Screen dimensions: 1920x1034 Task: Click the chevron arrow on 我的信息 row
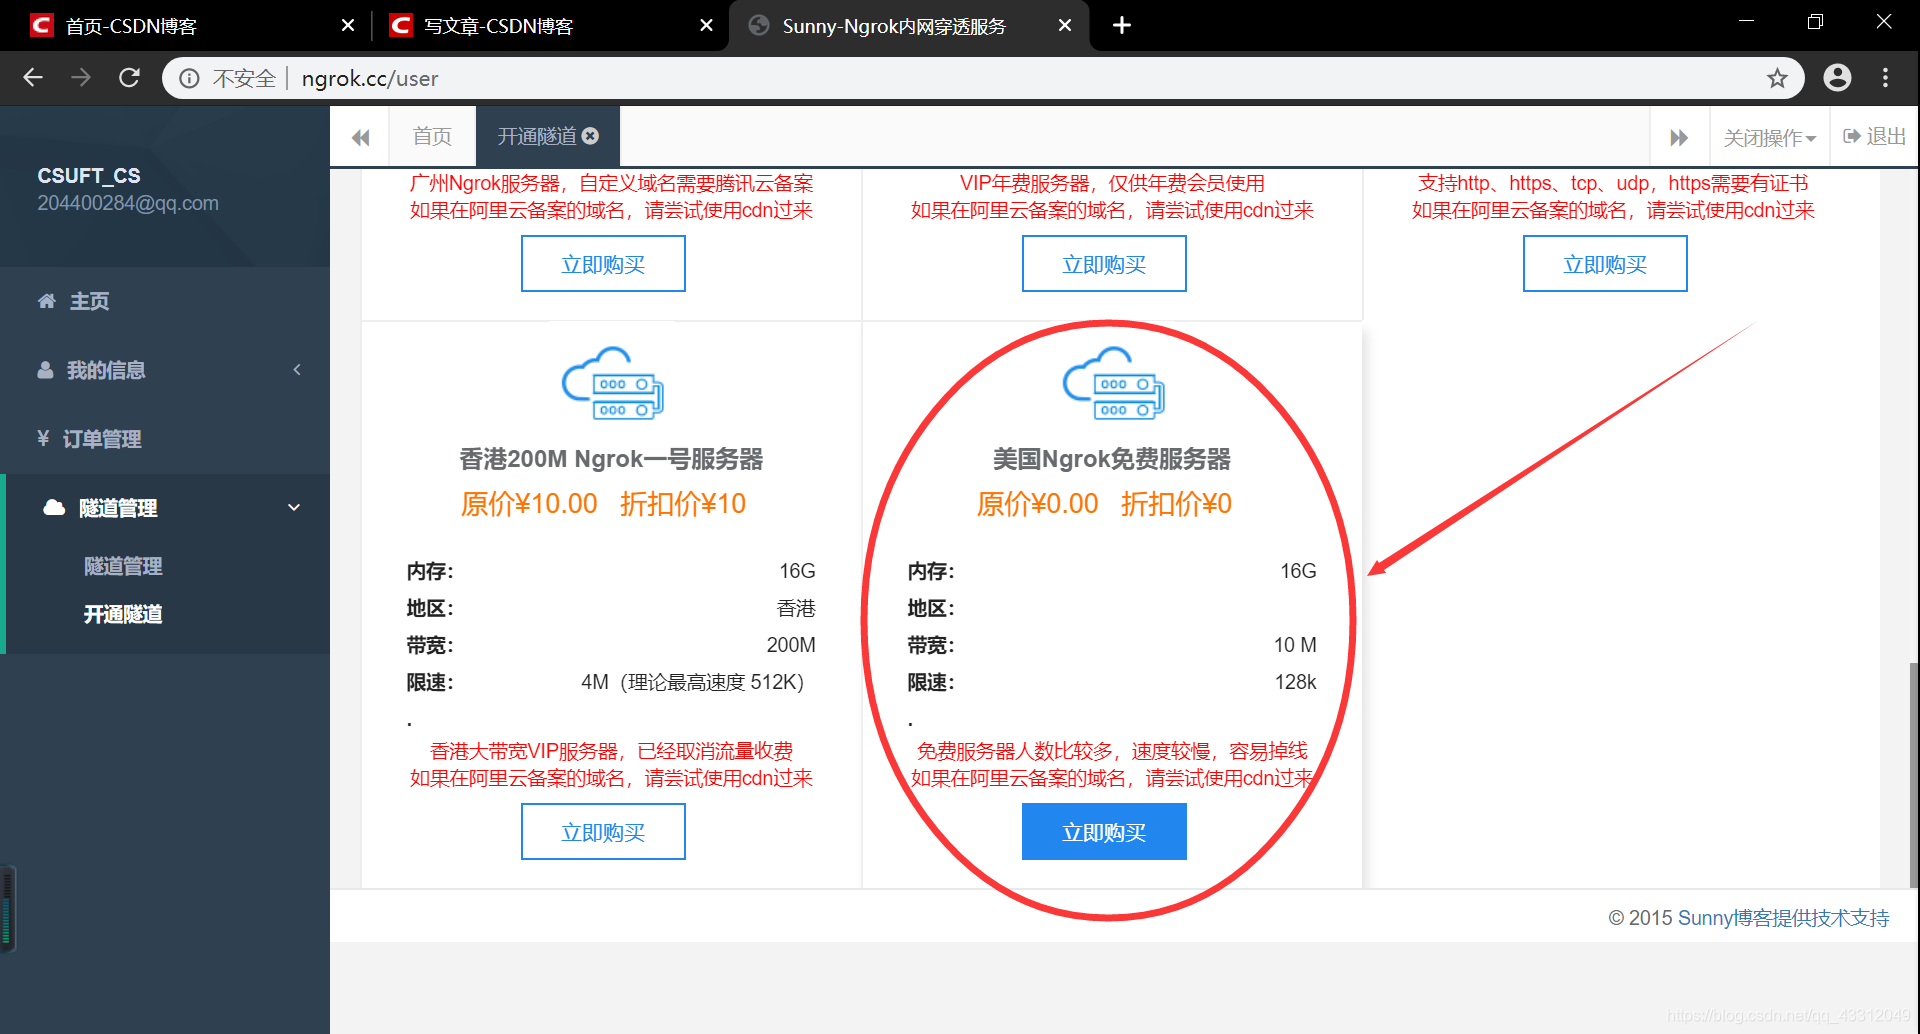297,370
